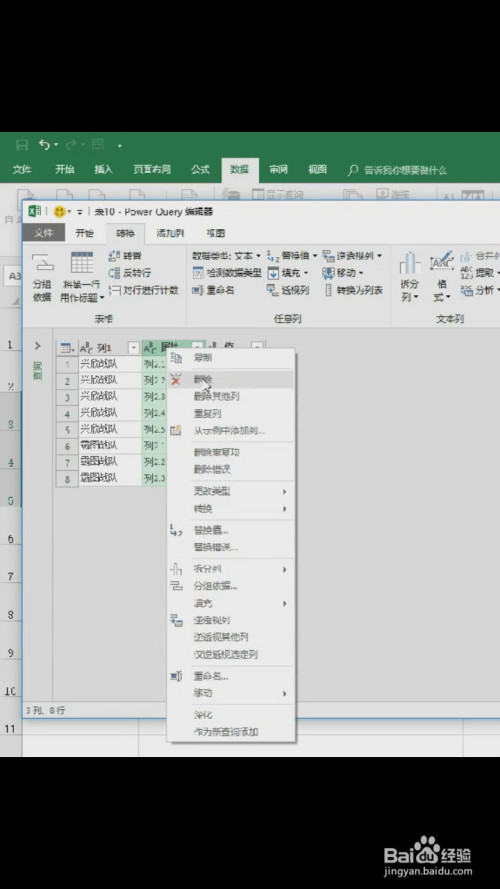This screenshot has width=500, height=889.
Task: Click the Excel name box showing A3
Action: coord(12,276)
